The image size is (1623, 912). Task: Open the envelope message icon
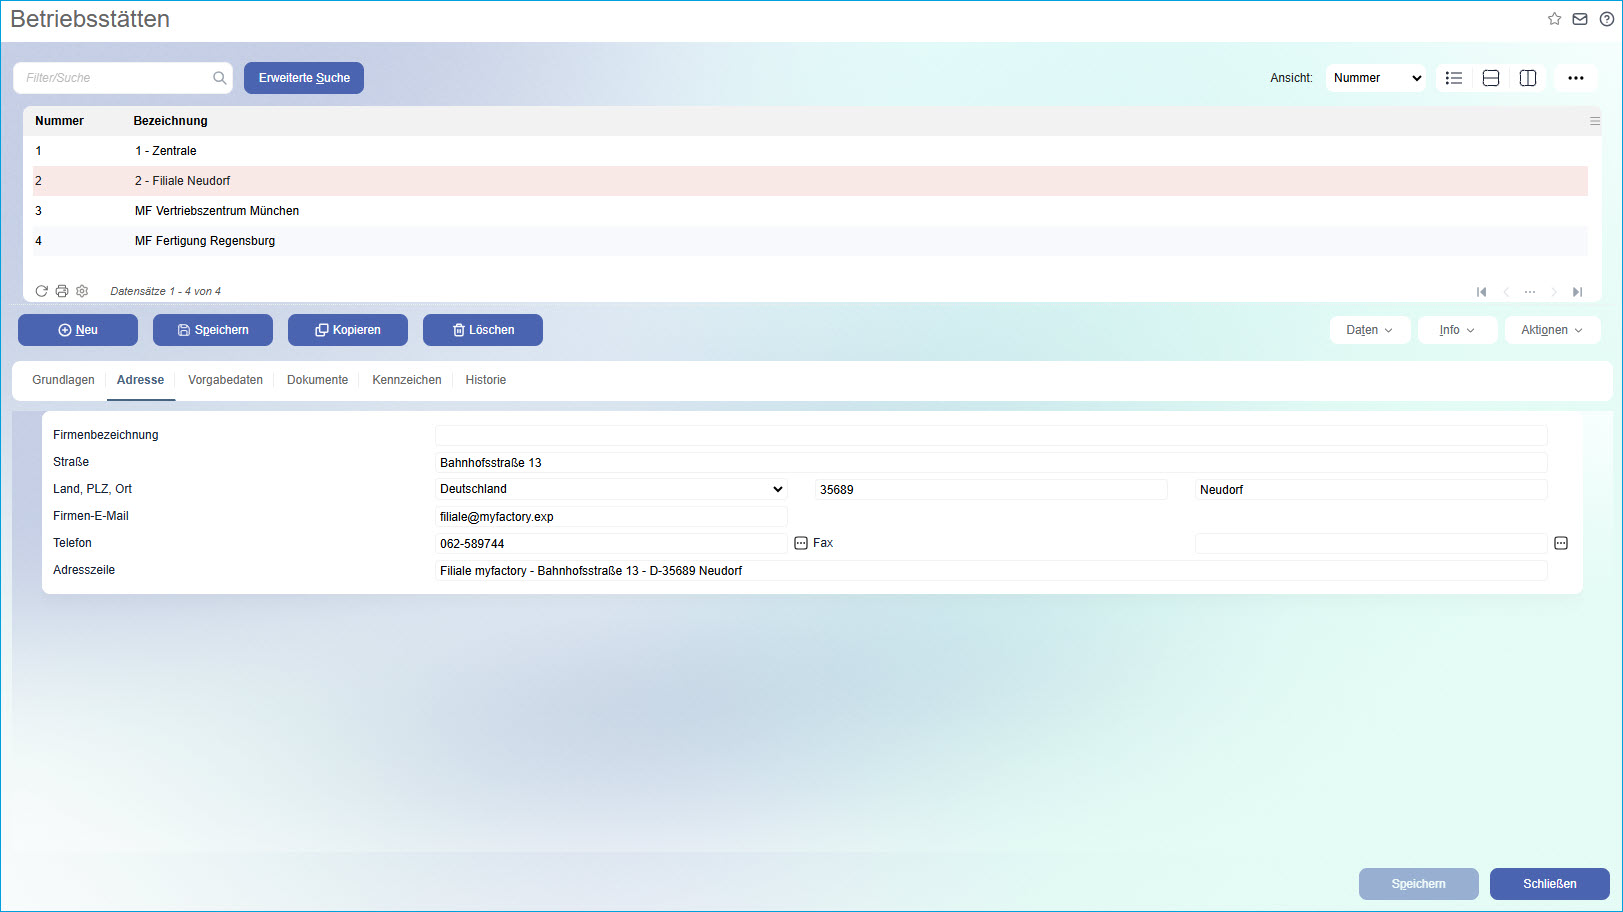pos(1580,18)
